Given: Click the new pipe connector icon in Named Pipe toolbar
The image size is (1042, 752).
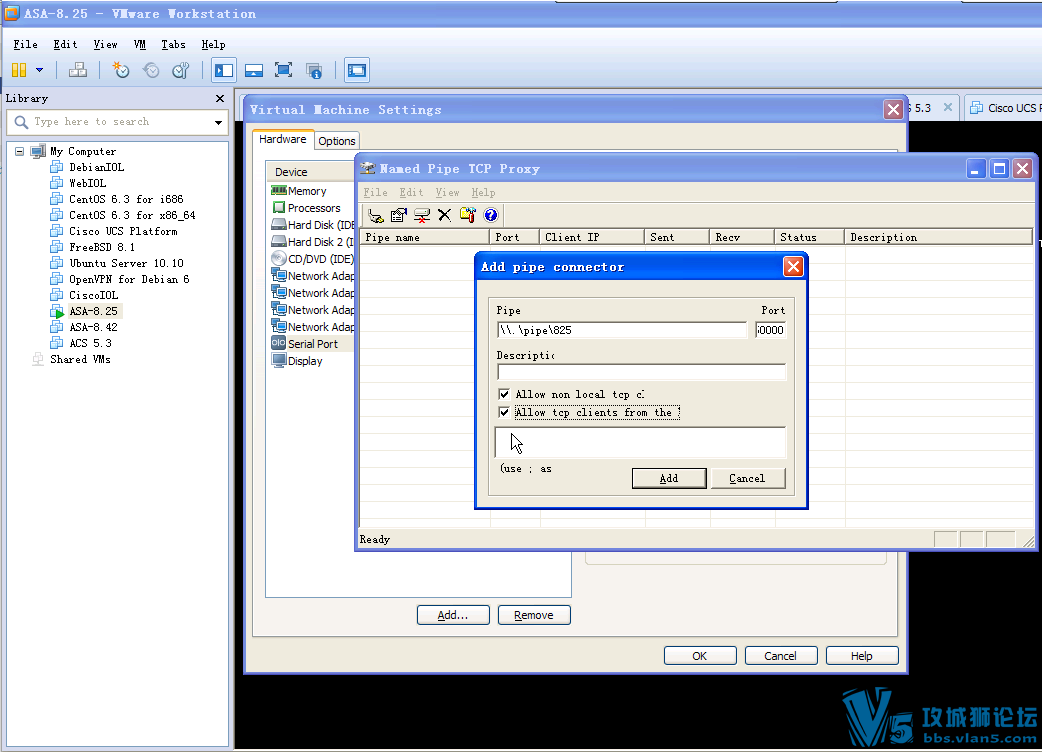Looking at the screenshot, I should [x=375, y=215].
